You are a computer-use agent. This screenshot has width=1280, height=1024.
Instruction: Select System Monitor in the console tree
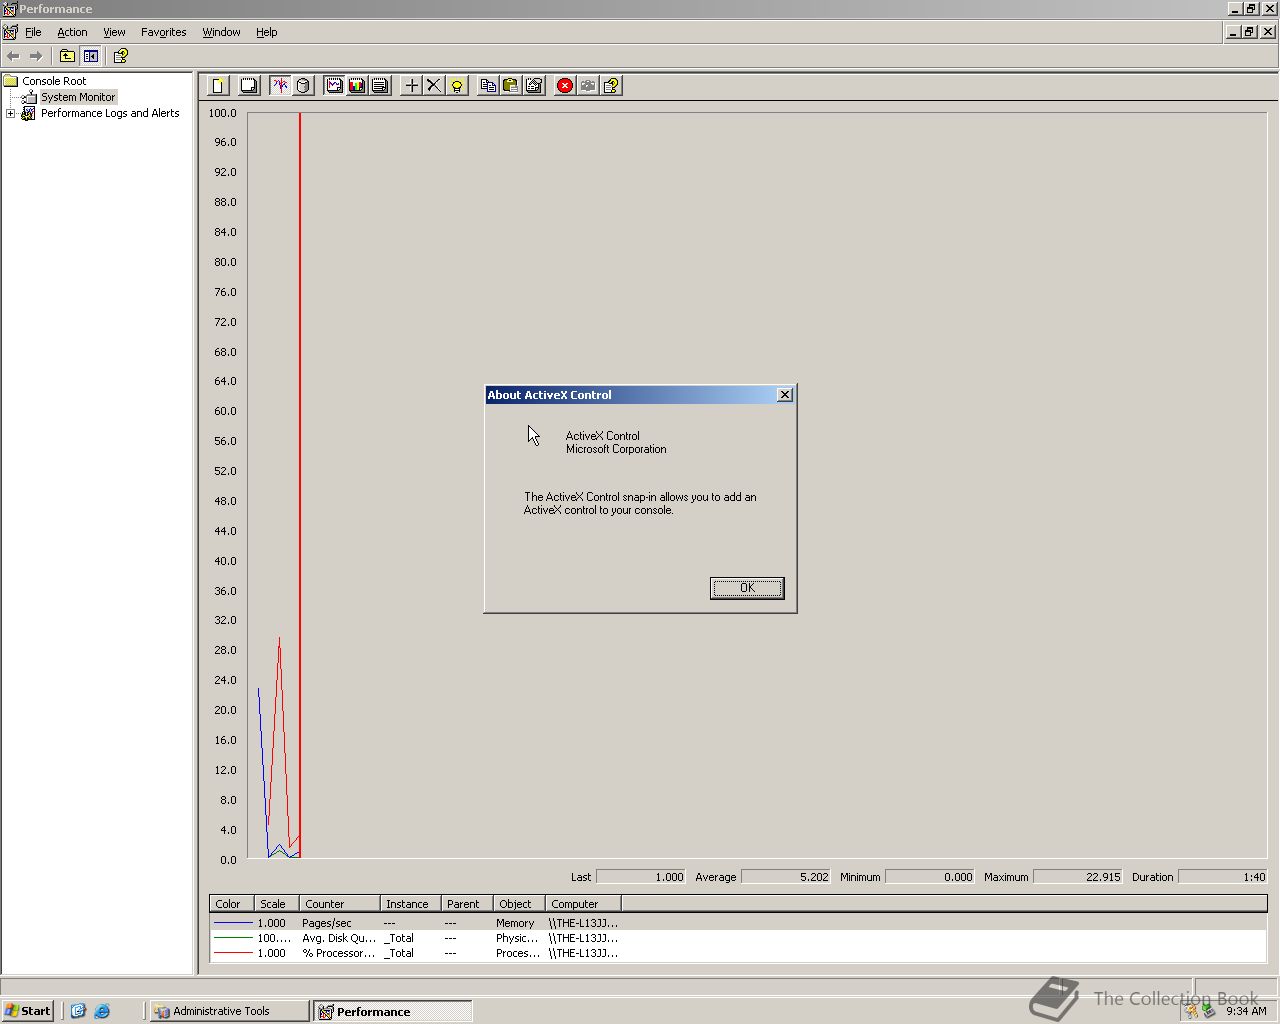pos(78,97)
